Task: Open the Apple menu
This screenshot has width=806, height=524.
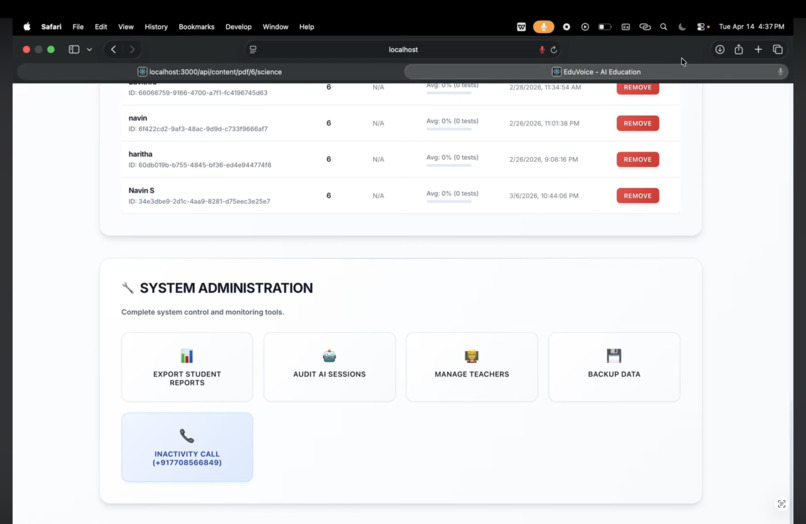Action: click(x=27, y=27)
